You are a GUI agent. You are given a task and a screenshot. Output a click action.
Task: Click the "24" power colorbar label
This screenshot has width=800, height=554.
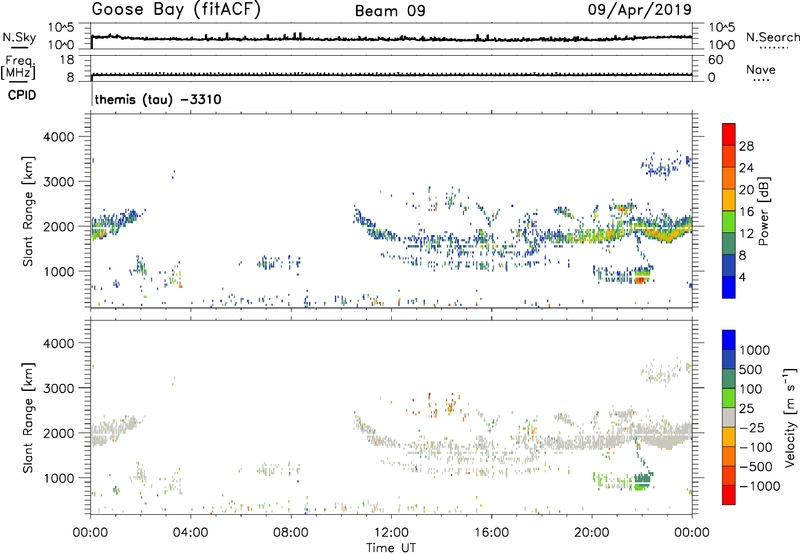(746, 168)
